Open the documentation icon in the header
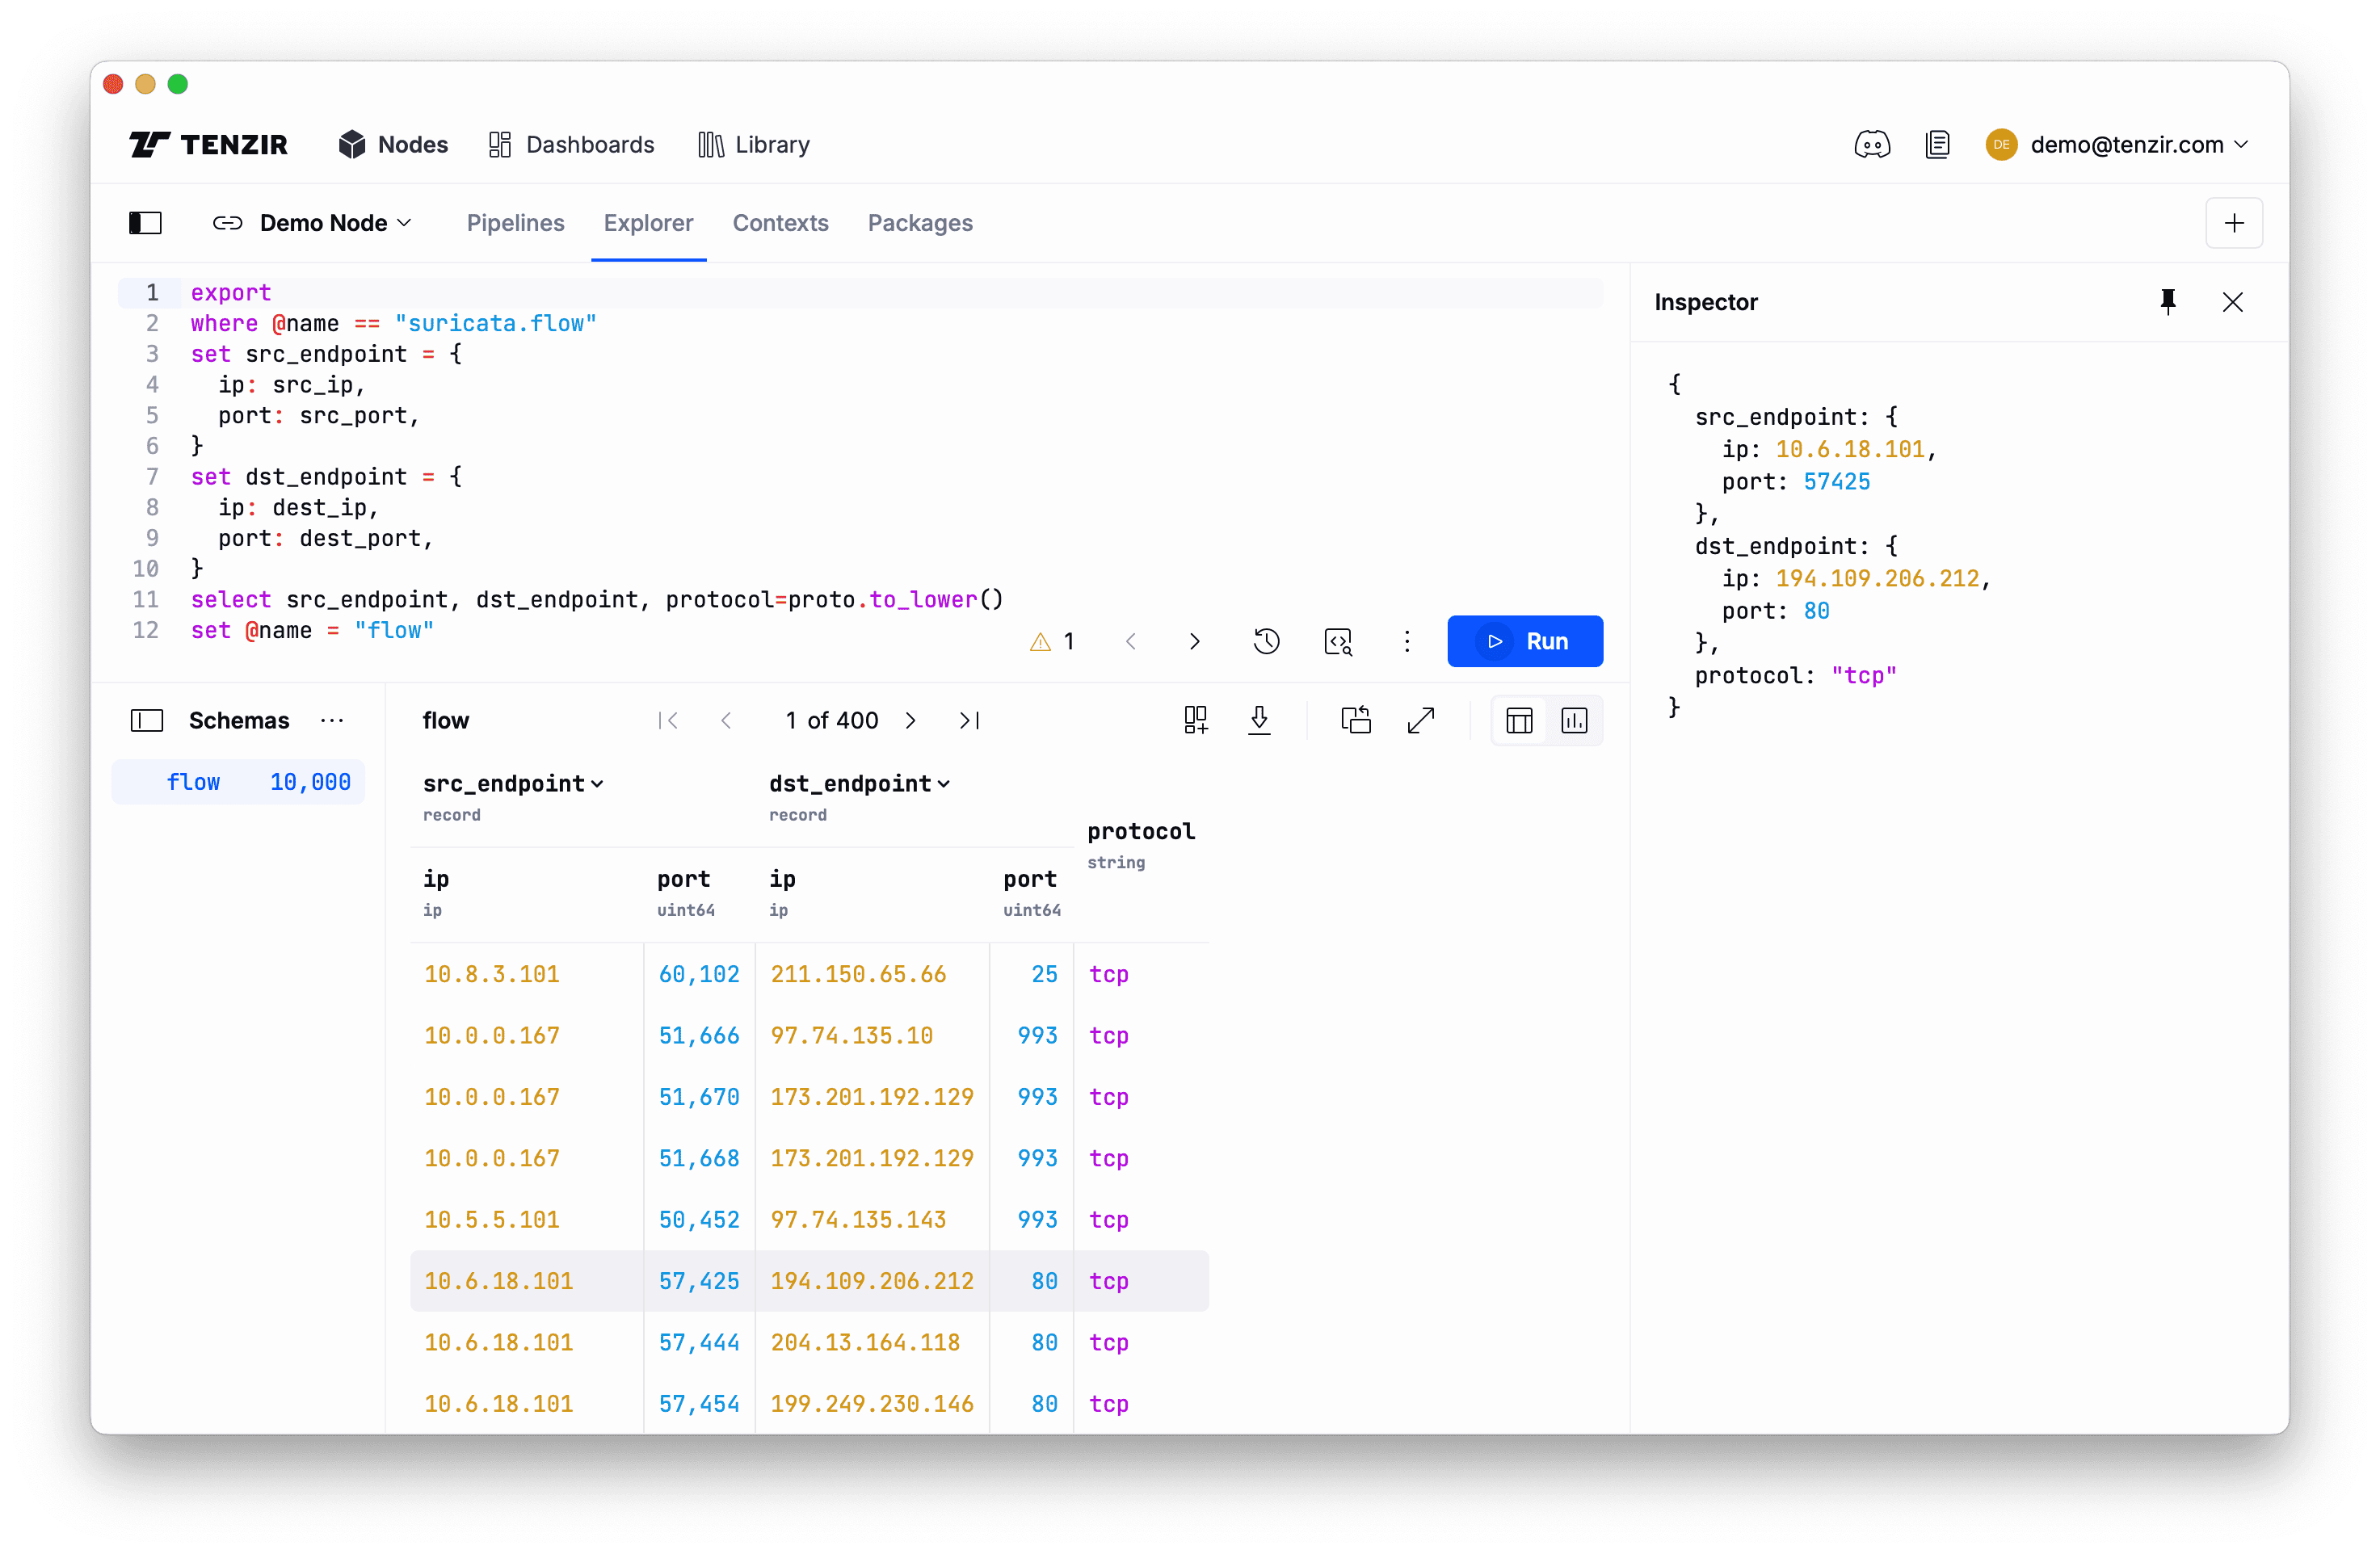Image resolution: width=2380 pixels, height=1554 pixels. (x=1939, y=144)
